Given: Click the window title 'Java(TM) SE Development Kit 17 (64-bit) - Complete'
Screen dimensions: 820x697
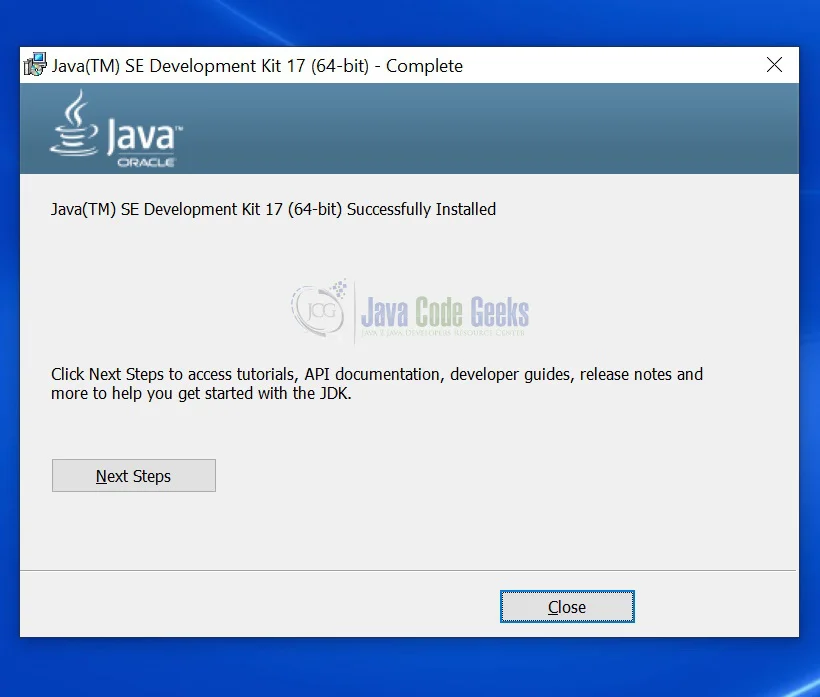Looking at the screenshot, I should (257, 66).
